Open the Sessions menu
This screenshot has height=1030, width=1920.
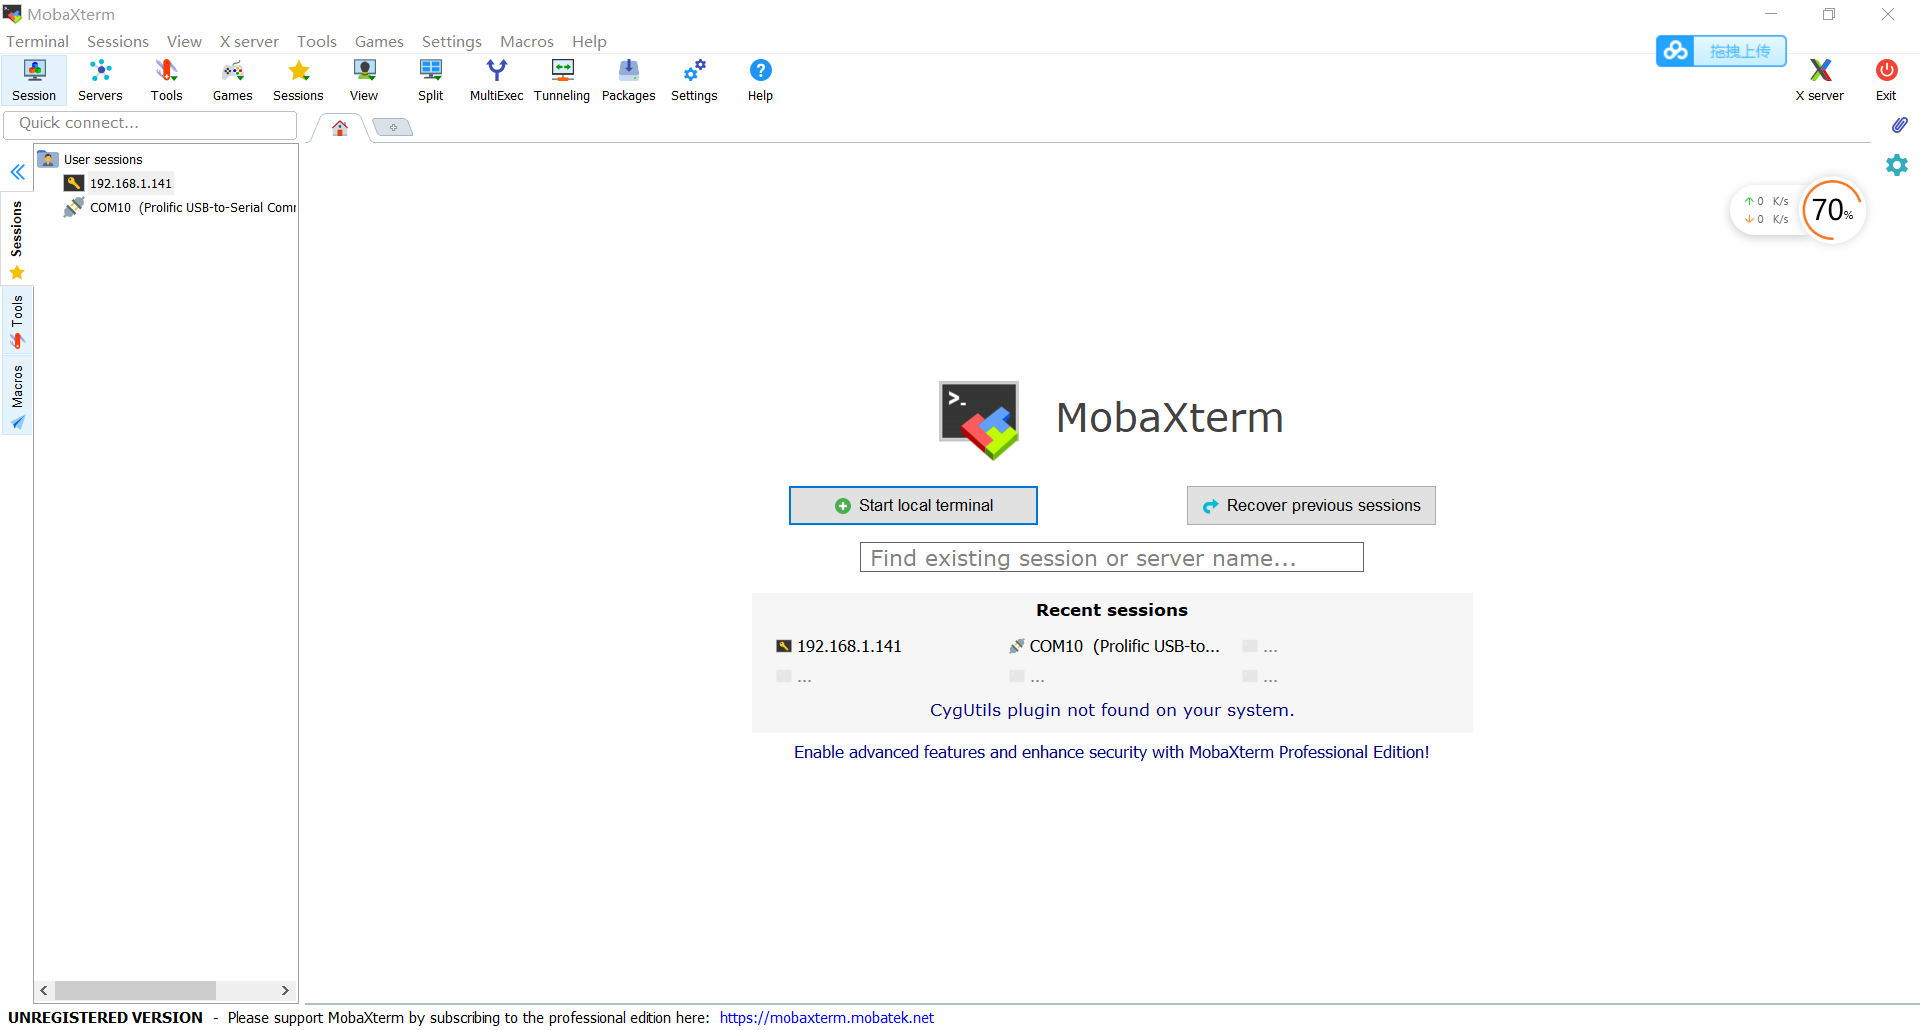pos(118,41)
